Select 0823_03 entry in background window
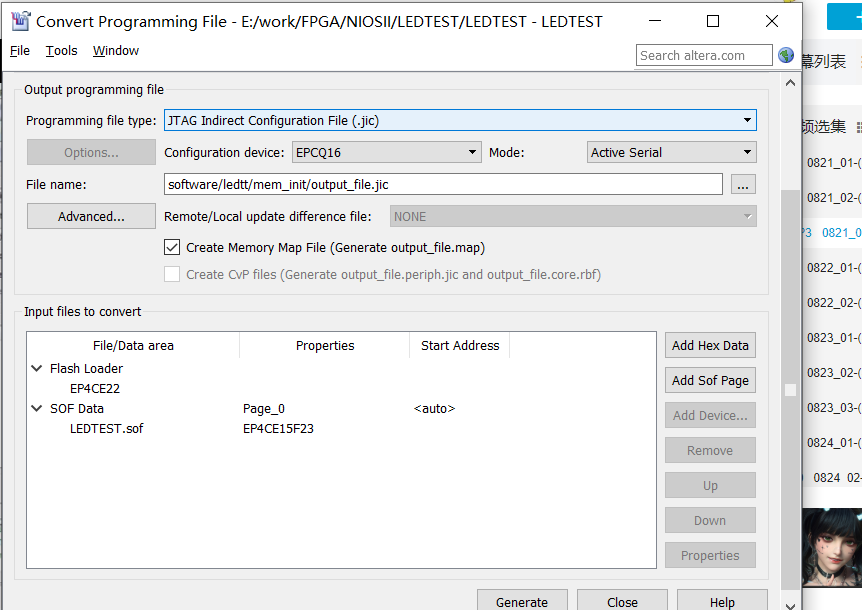862x610 pixels. pyautogui.click(x=833, y=408)
